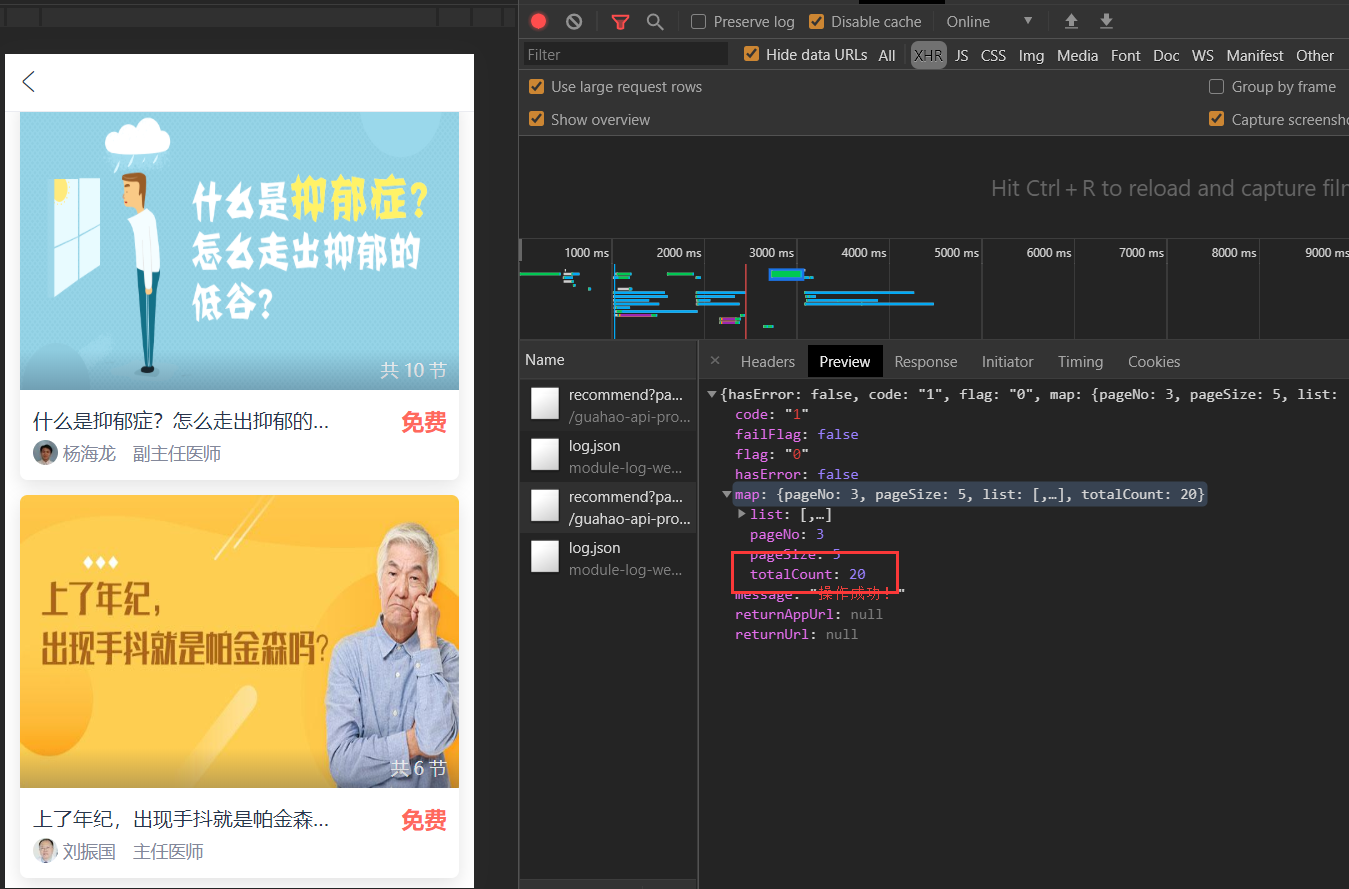Open the Initiator tab

tap(1007, 361)
